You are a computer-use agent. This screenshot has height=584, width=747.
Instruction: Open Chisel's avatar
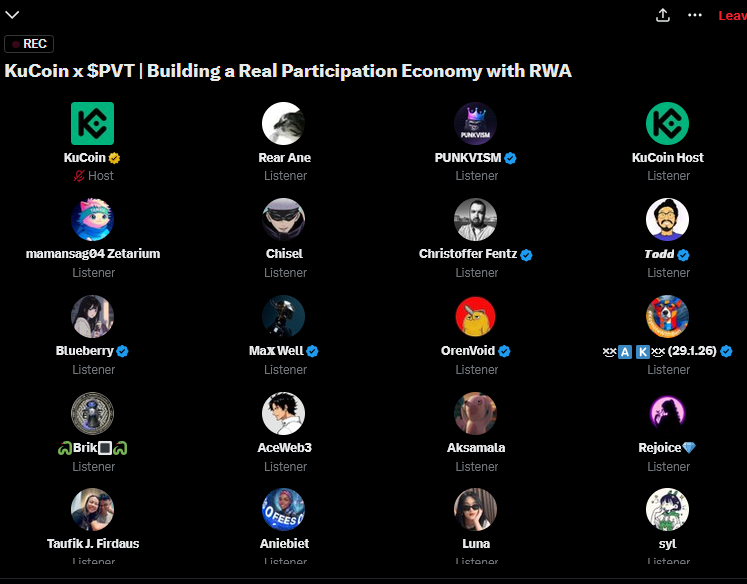(x=283, y=220)
